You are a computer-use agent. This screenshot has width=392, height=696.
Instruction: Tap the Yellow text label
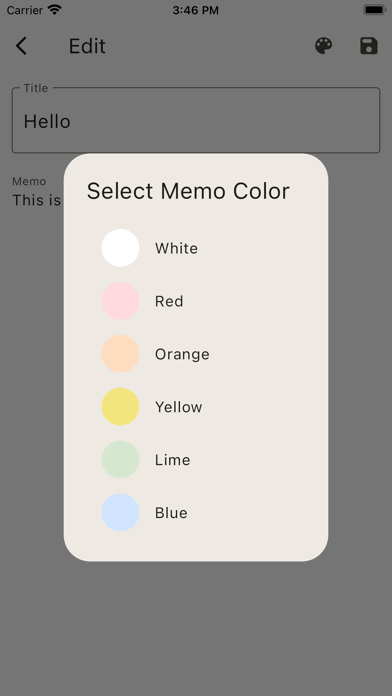pos(178,407)
